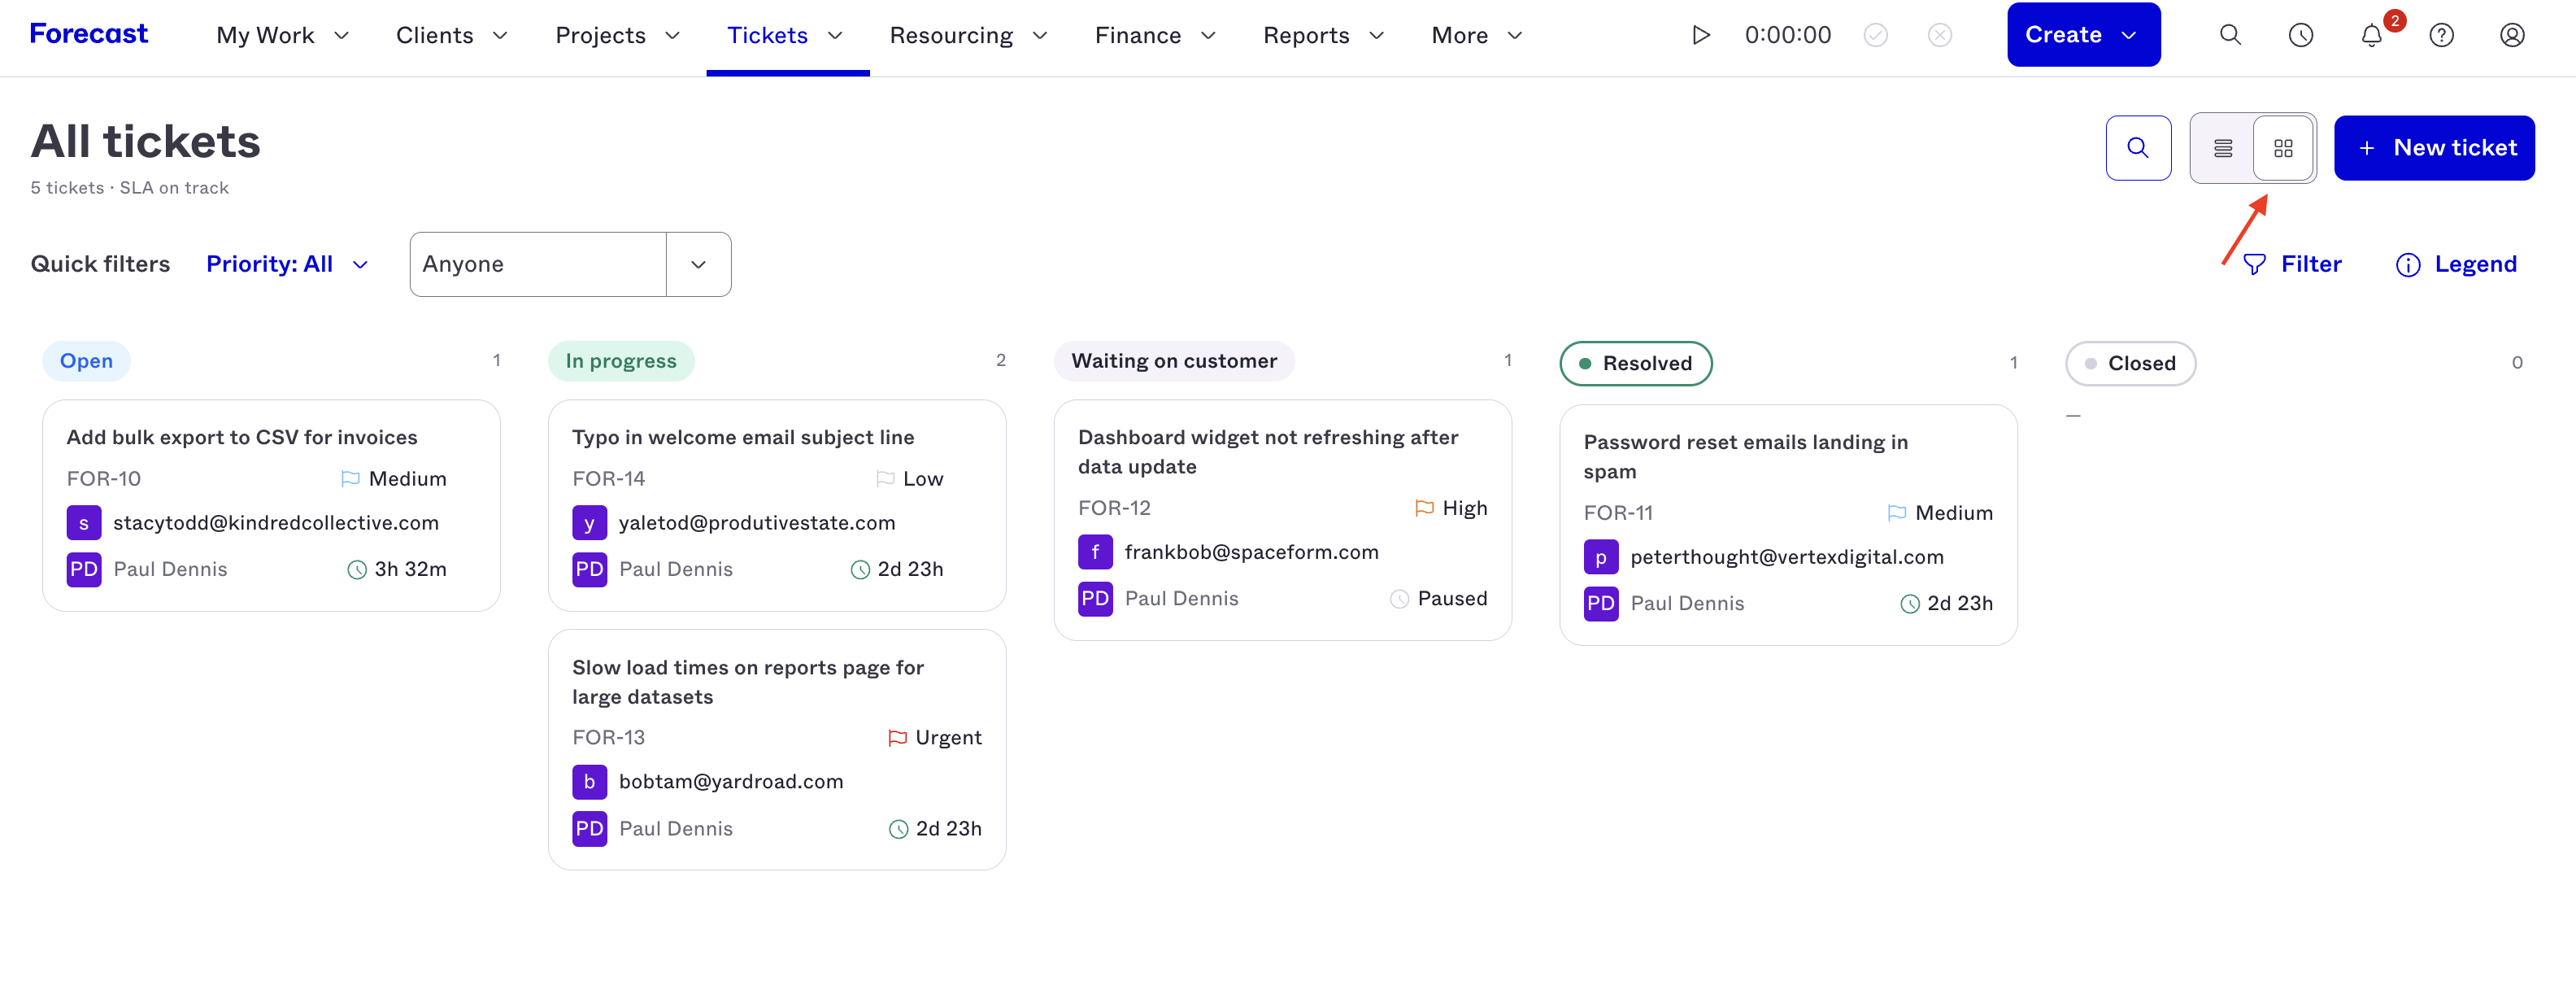Go to Forecast home logo
This screenshot has height=999, width=2576.
click(x=89, y=34)
